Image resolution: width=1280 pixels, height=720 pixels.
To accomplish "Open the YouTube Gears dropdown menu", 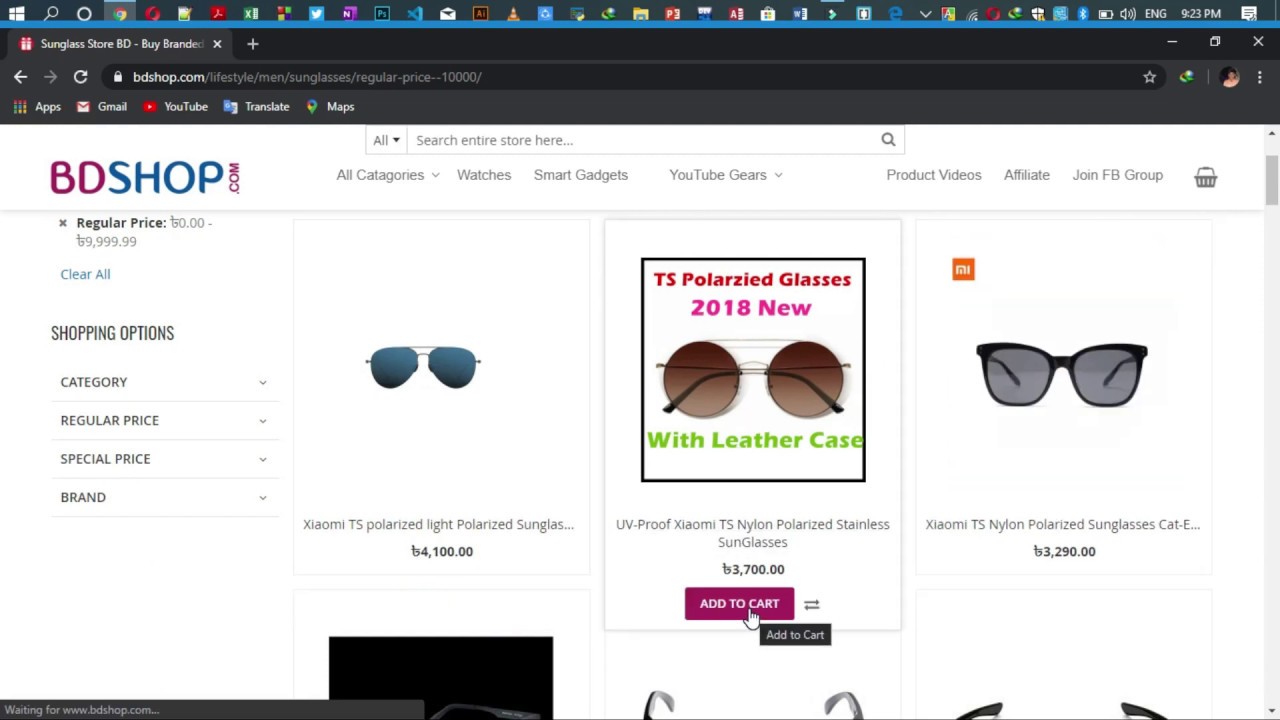I will (x=726, y=175).
